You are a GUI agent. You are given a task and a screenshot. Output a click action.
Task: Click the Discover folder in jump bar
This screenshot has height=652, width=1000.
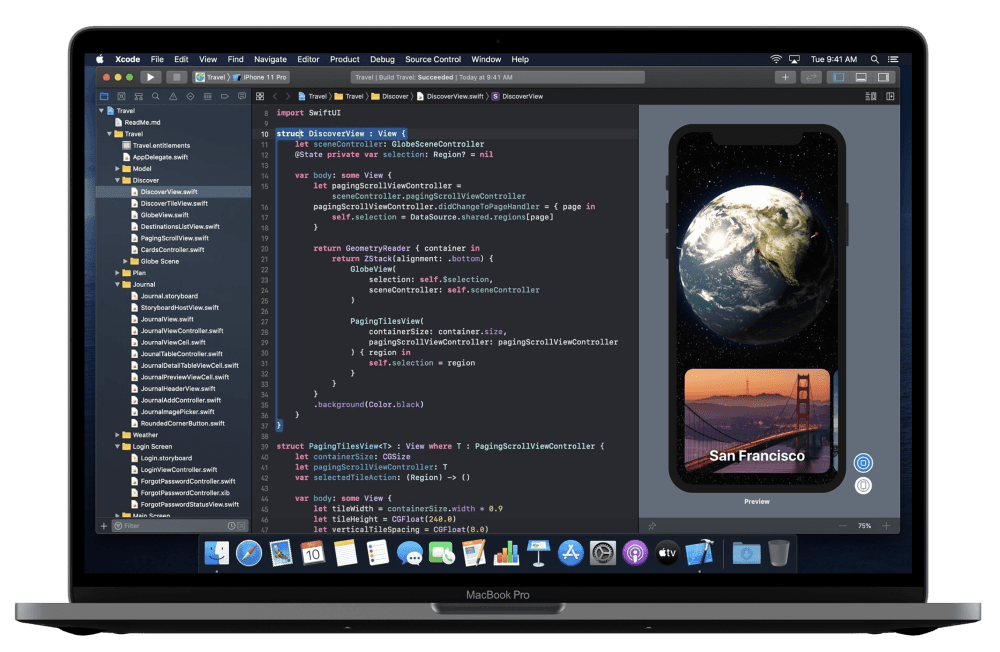(390, 96)
